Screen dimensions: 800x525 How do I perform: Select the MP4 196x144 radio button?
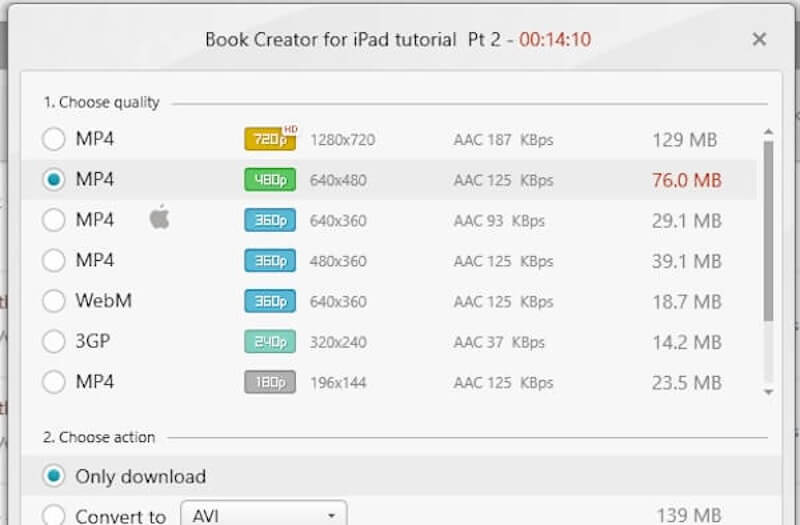pos(54,382)
